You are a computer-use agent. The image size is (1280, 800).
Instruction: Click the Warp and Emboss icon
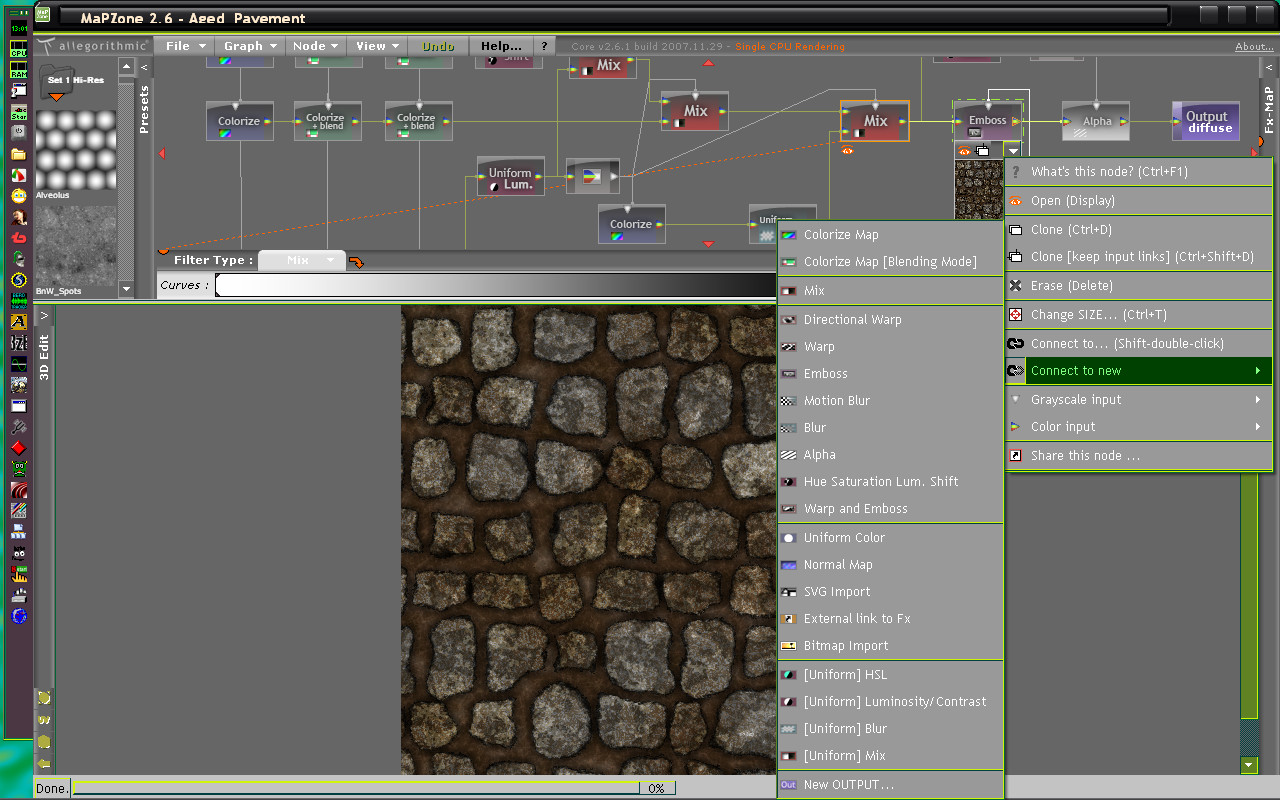(x=789, y=509)
